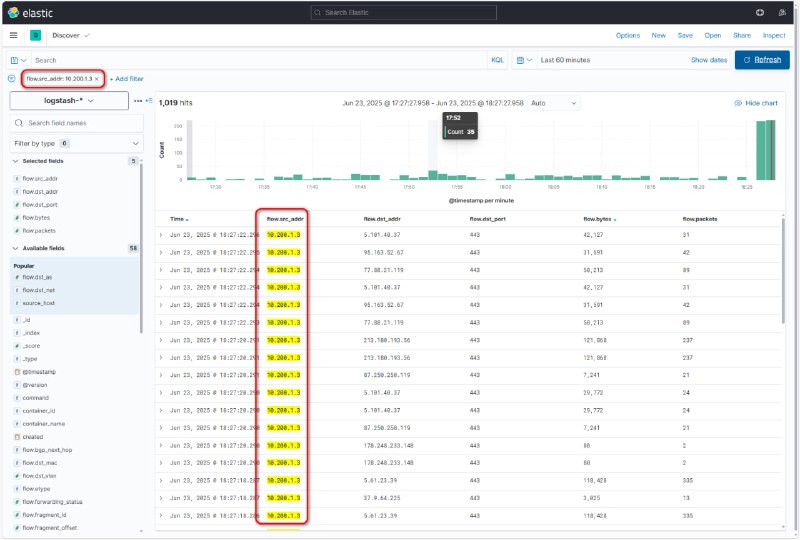
Task: Click the Search Elastic input field
Action: point(404,12)
